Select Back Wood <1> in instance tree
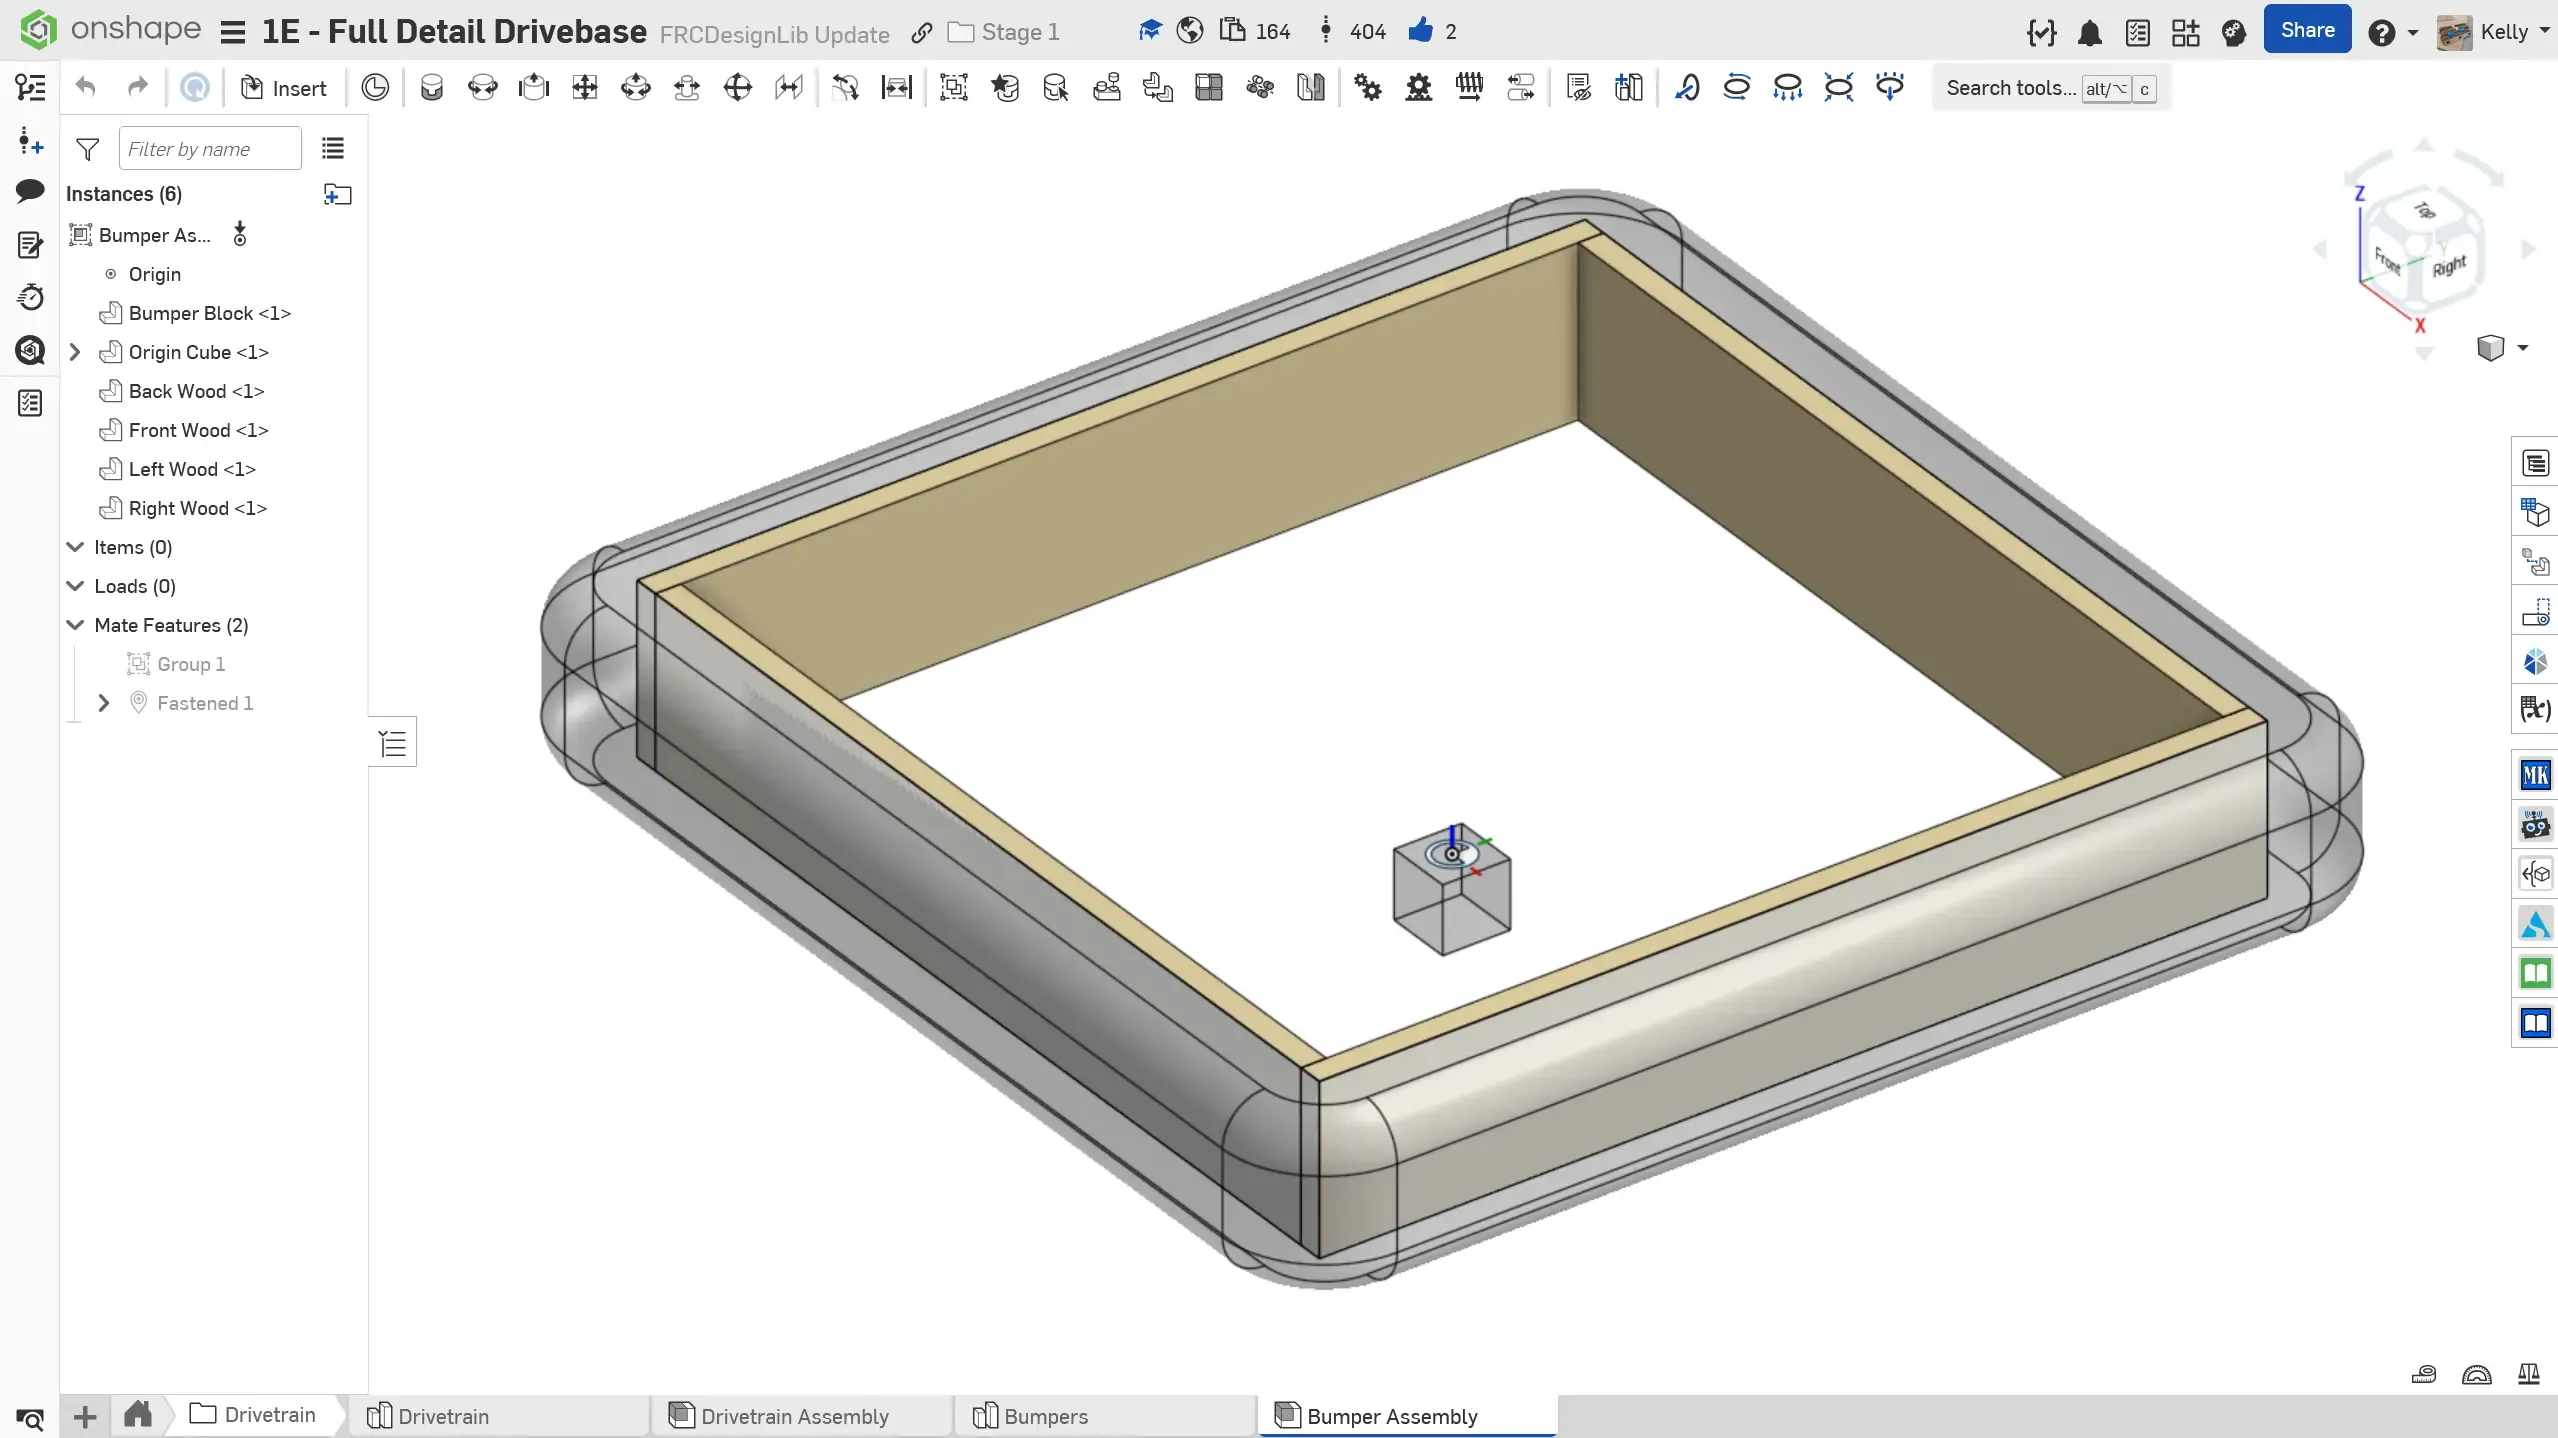Image resolution: width=2558 pixels, height=1438 pixels. tap(196, 391)
